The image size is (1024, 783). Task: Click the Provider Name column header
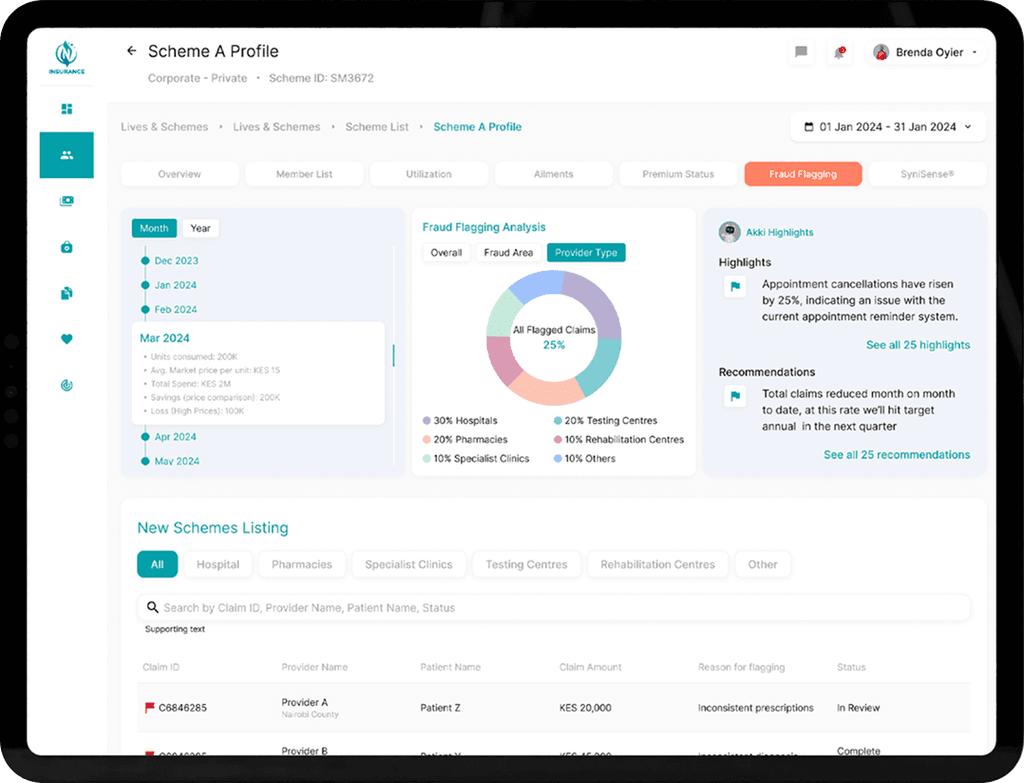(x=314, y=667)
